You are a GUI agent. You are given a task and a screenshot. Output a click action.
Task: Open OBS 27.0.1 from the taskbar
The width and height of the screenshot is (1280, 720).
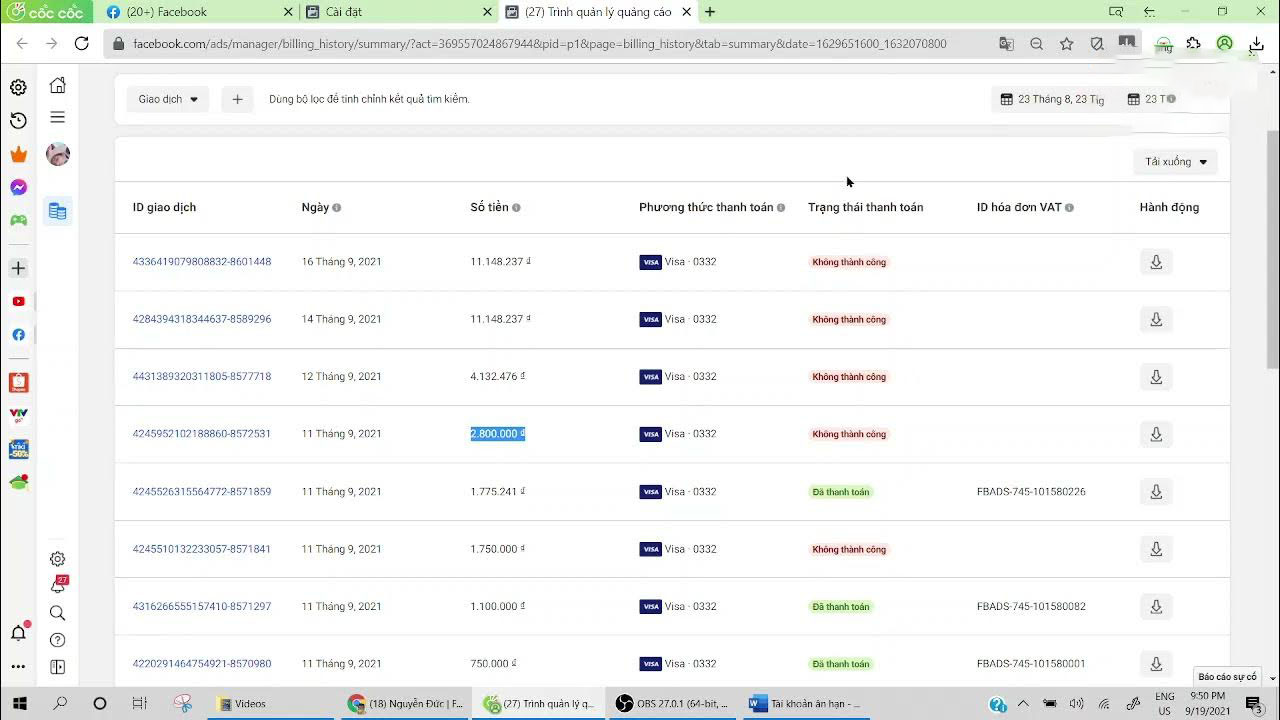pyautogui.click(x=672, y=704)
